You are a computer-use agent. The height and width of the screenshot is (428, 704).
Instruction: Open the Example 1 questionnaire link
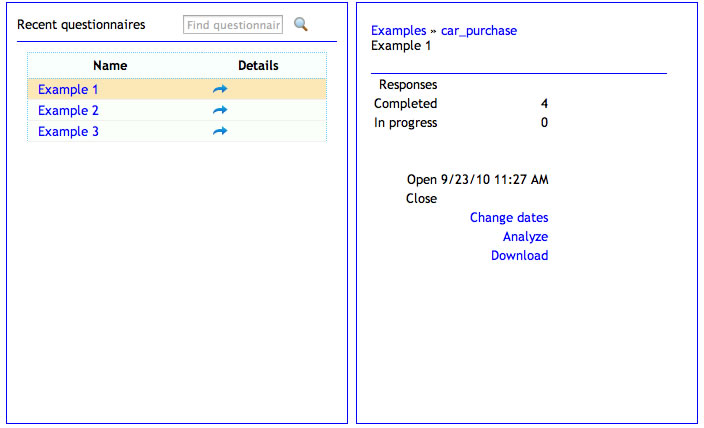point(68,89)
